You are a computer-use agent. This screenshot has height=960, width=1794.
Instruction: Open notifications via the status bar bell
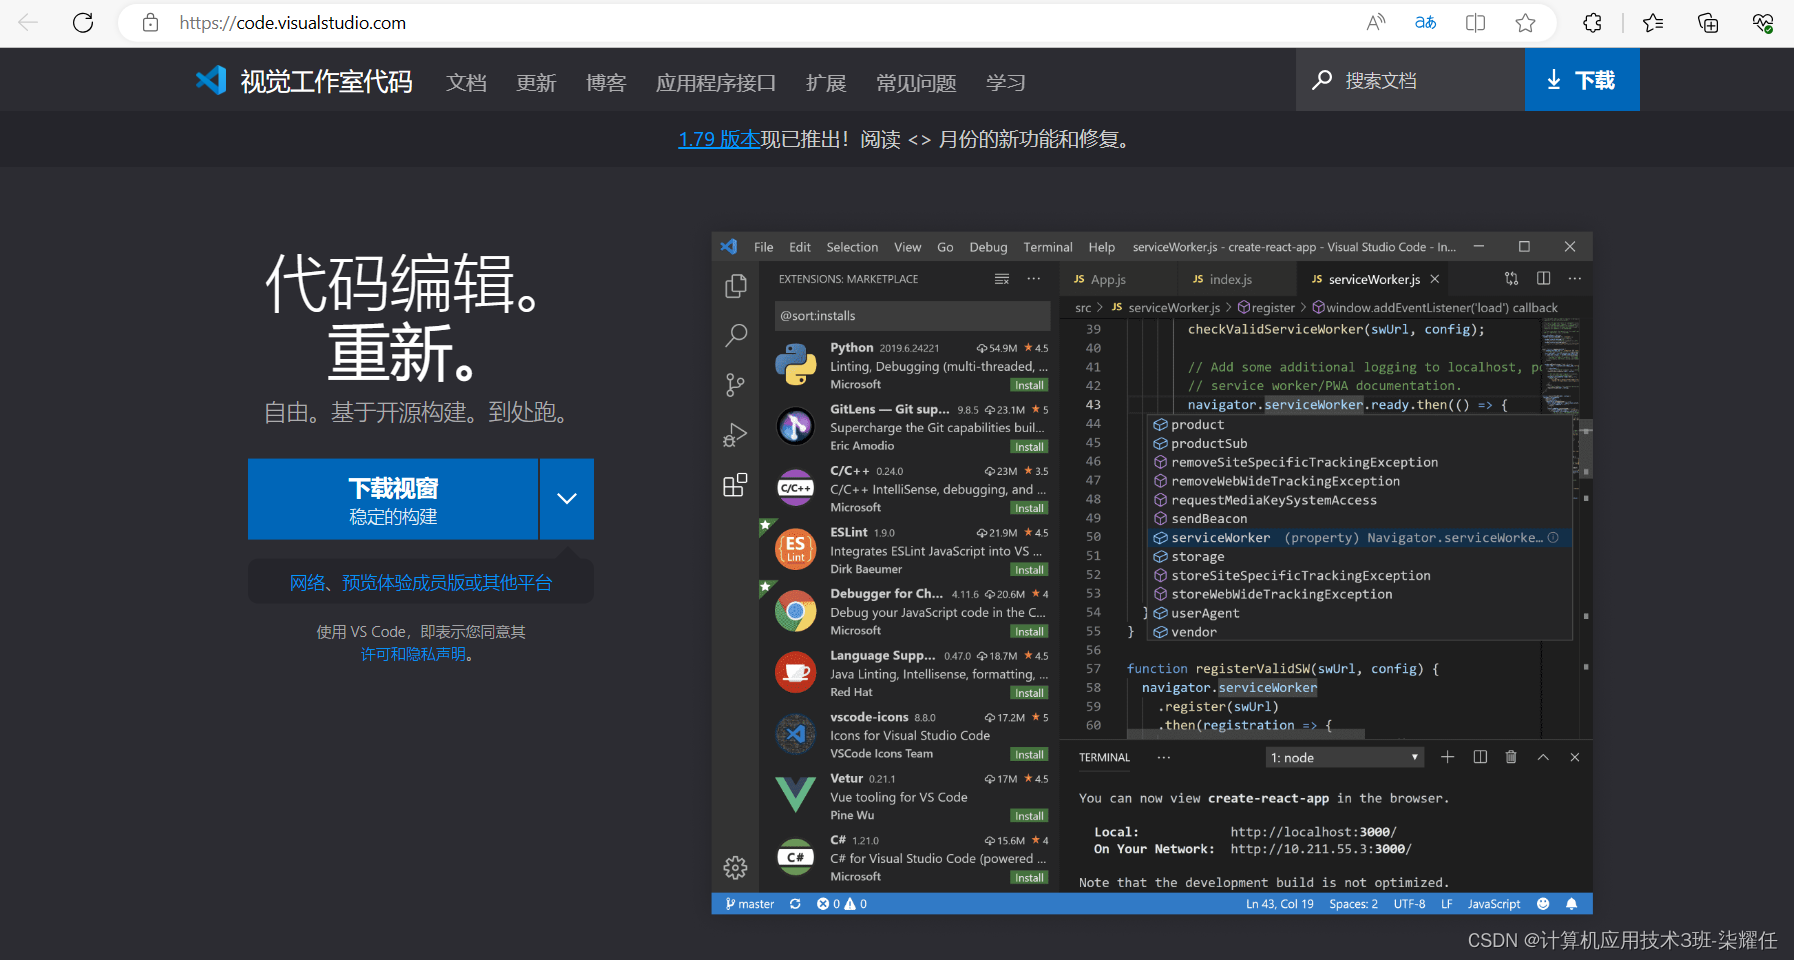[x=1571, y=903]
